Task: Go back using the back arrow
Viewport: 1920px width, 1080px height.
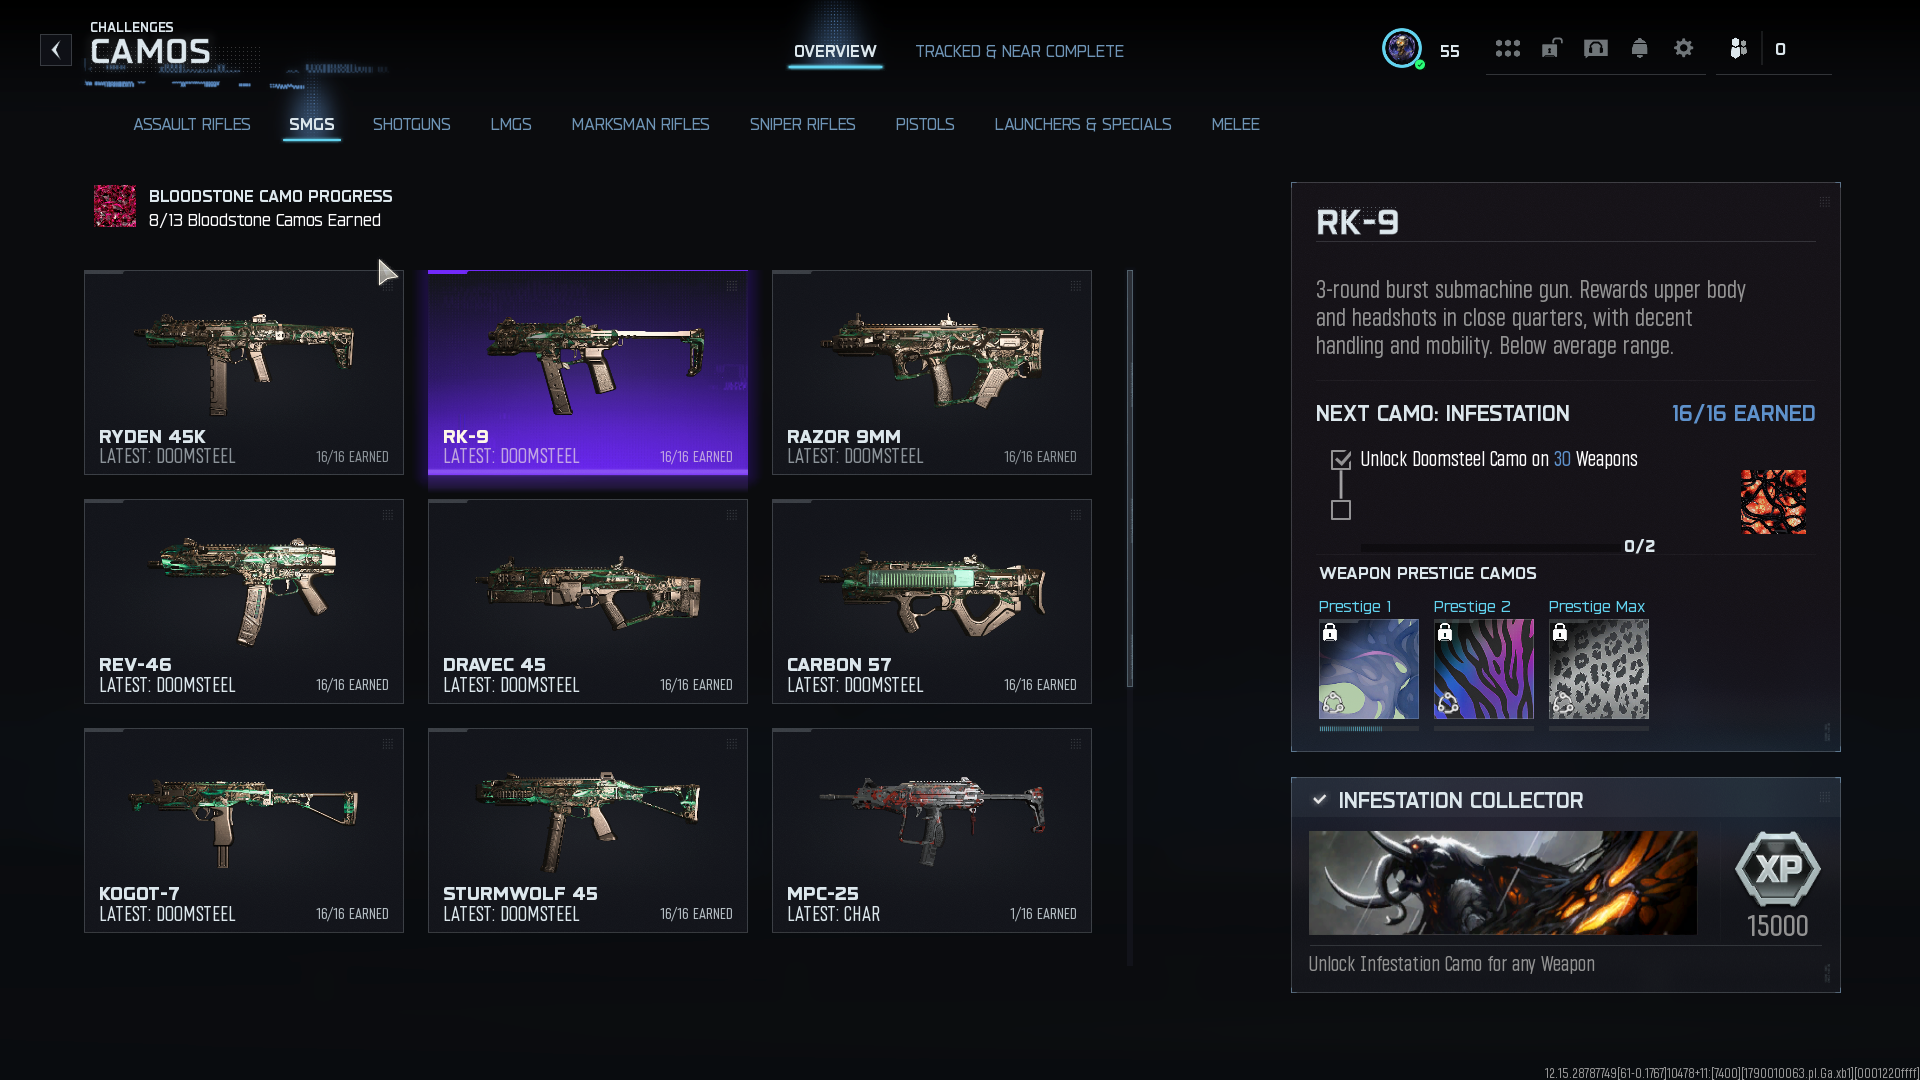Action: pos(56,50)
